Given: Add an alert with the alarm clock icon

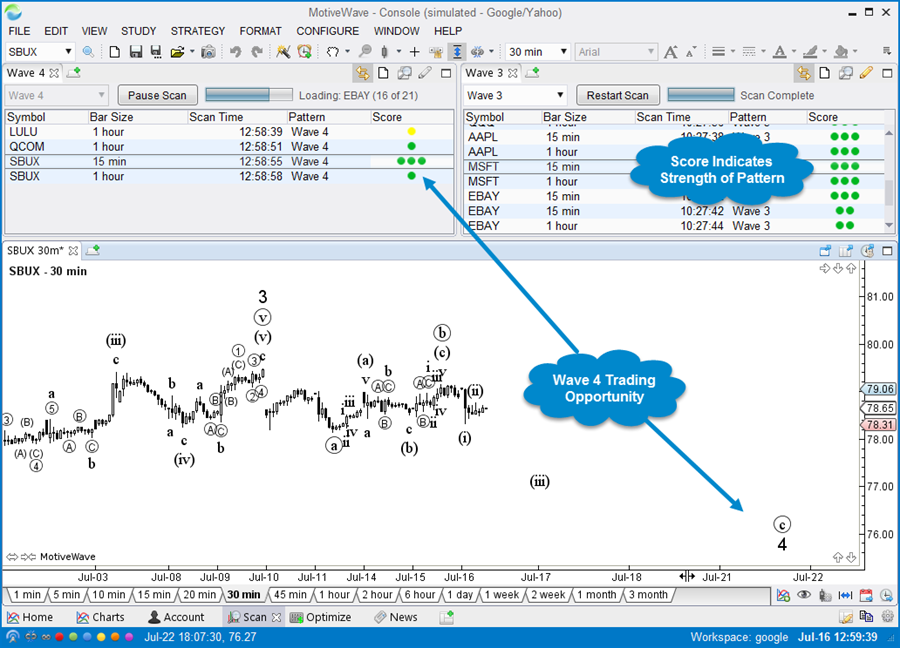Looking at the screenshot, I should [x=304, y=52].
